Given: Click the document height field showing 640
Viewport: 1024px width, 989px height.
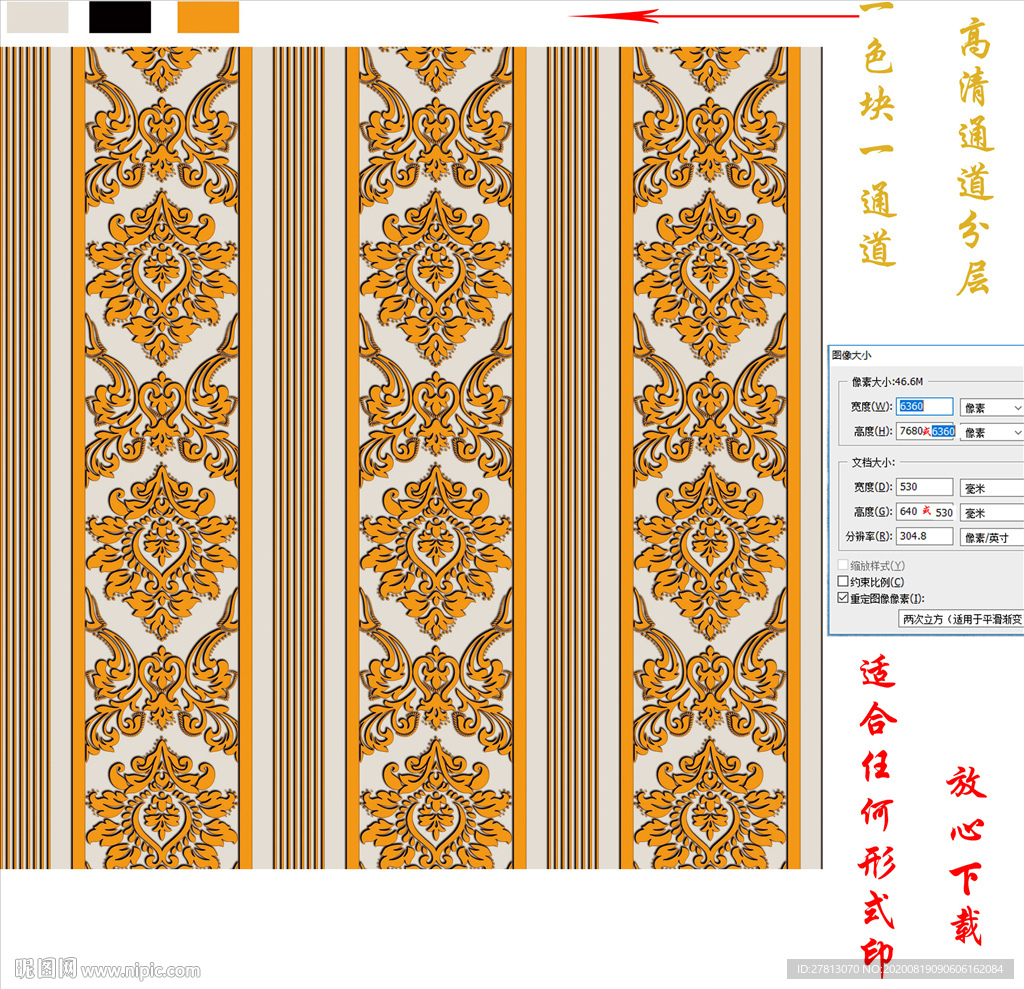Looking at the screenshot, I should point(924,511).
